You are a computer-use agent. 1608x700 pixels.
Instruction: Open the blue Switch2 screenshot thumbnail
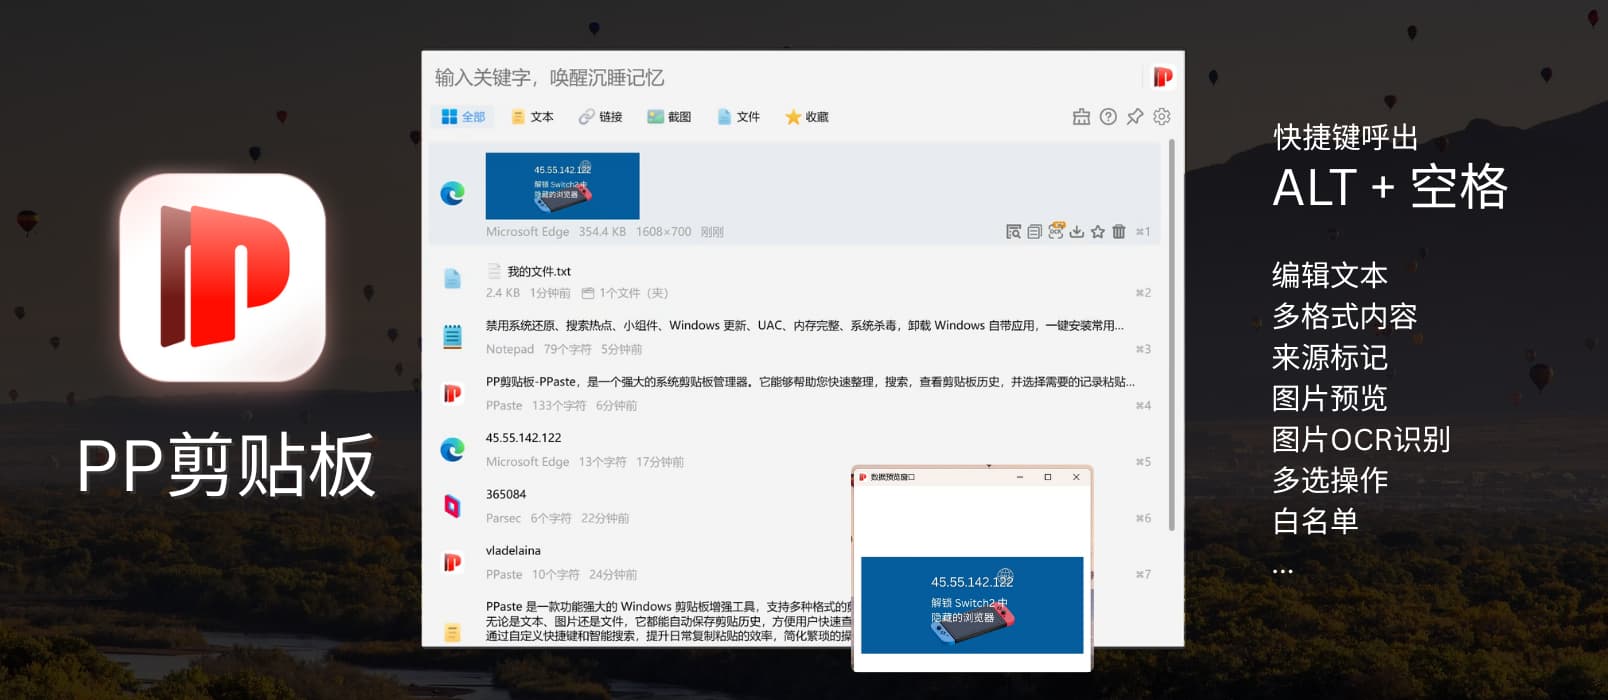coord(562,186)
